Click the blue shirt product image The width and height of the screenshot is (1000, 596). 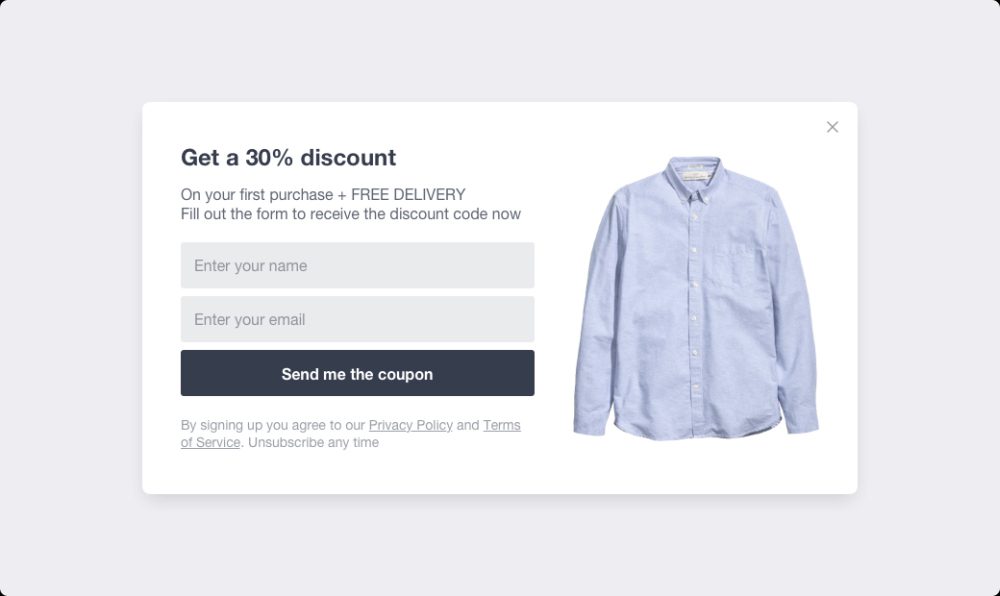(x=695, y=300)
